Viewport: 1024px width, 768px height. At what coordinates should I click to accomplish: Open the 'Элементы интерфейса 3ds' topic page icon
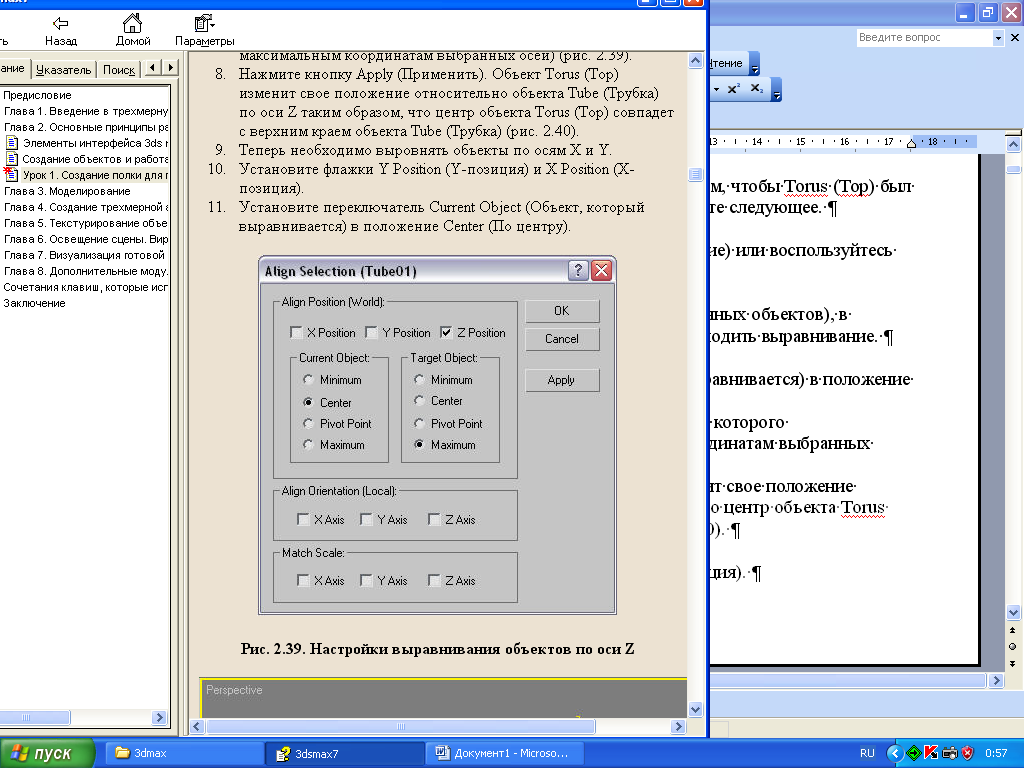pos(12,143)
